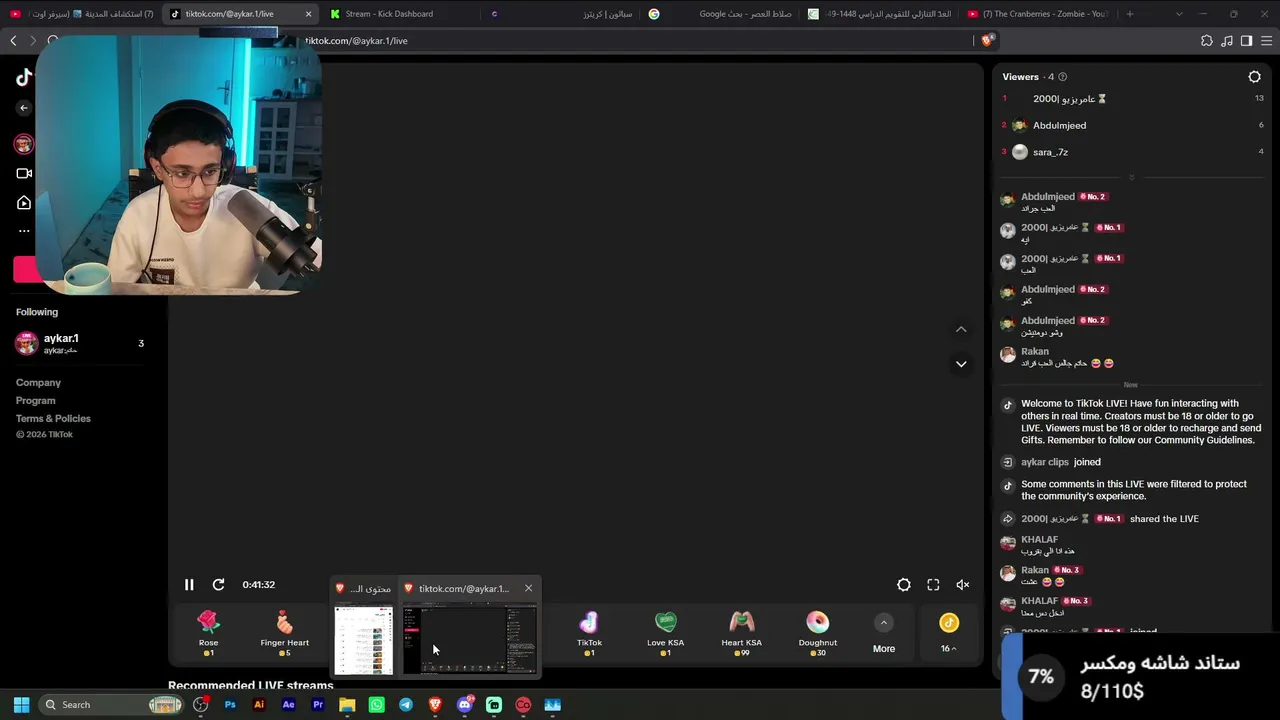Open the sidebar three-dots More menu

coord(24,231)
